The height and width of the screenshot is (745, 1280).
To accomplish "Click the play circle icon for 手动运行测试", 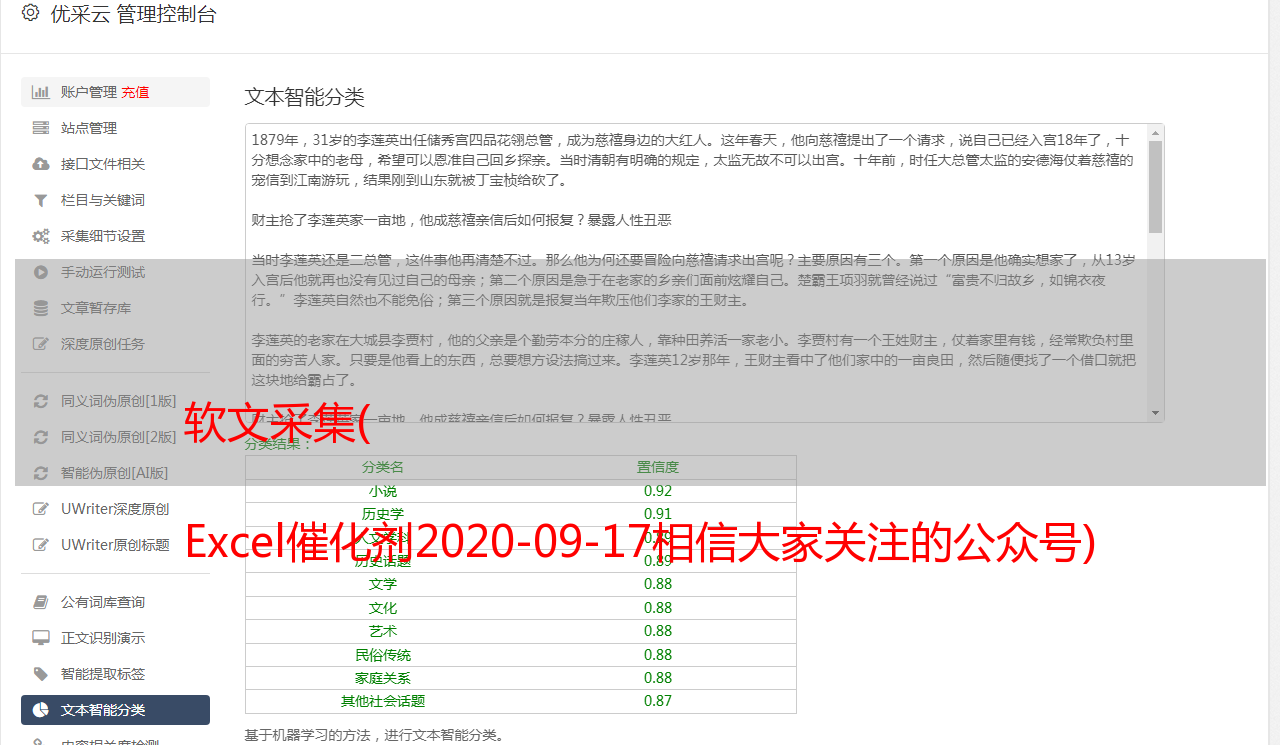I will point(41,272).
